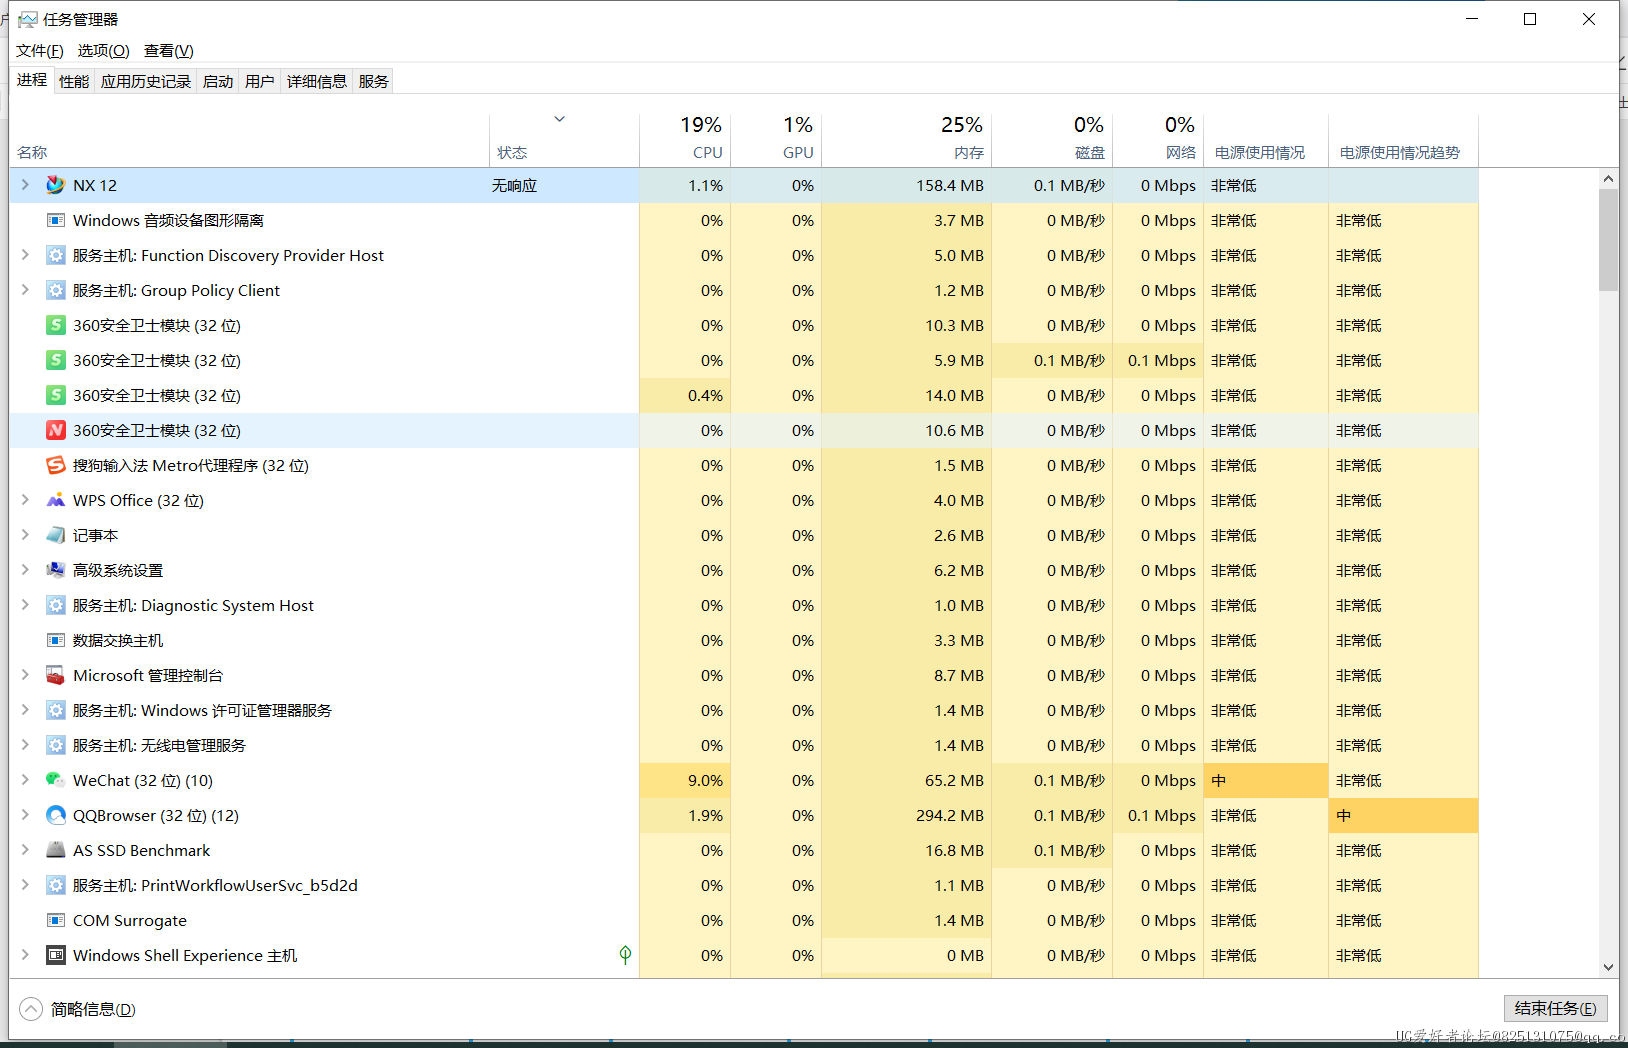1628x1048 pixels.
Task: Expand the 记事本 process group
Action: click(25, 535)
